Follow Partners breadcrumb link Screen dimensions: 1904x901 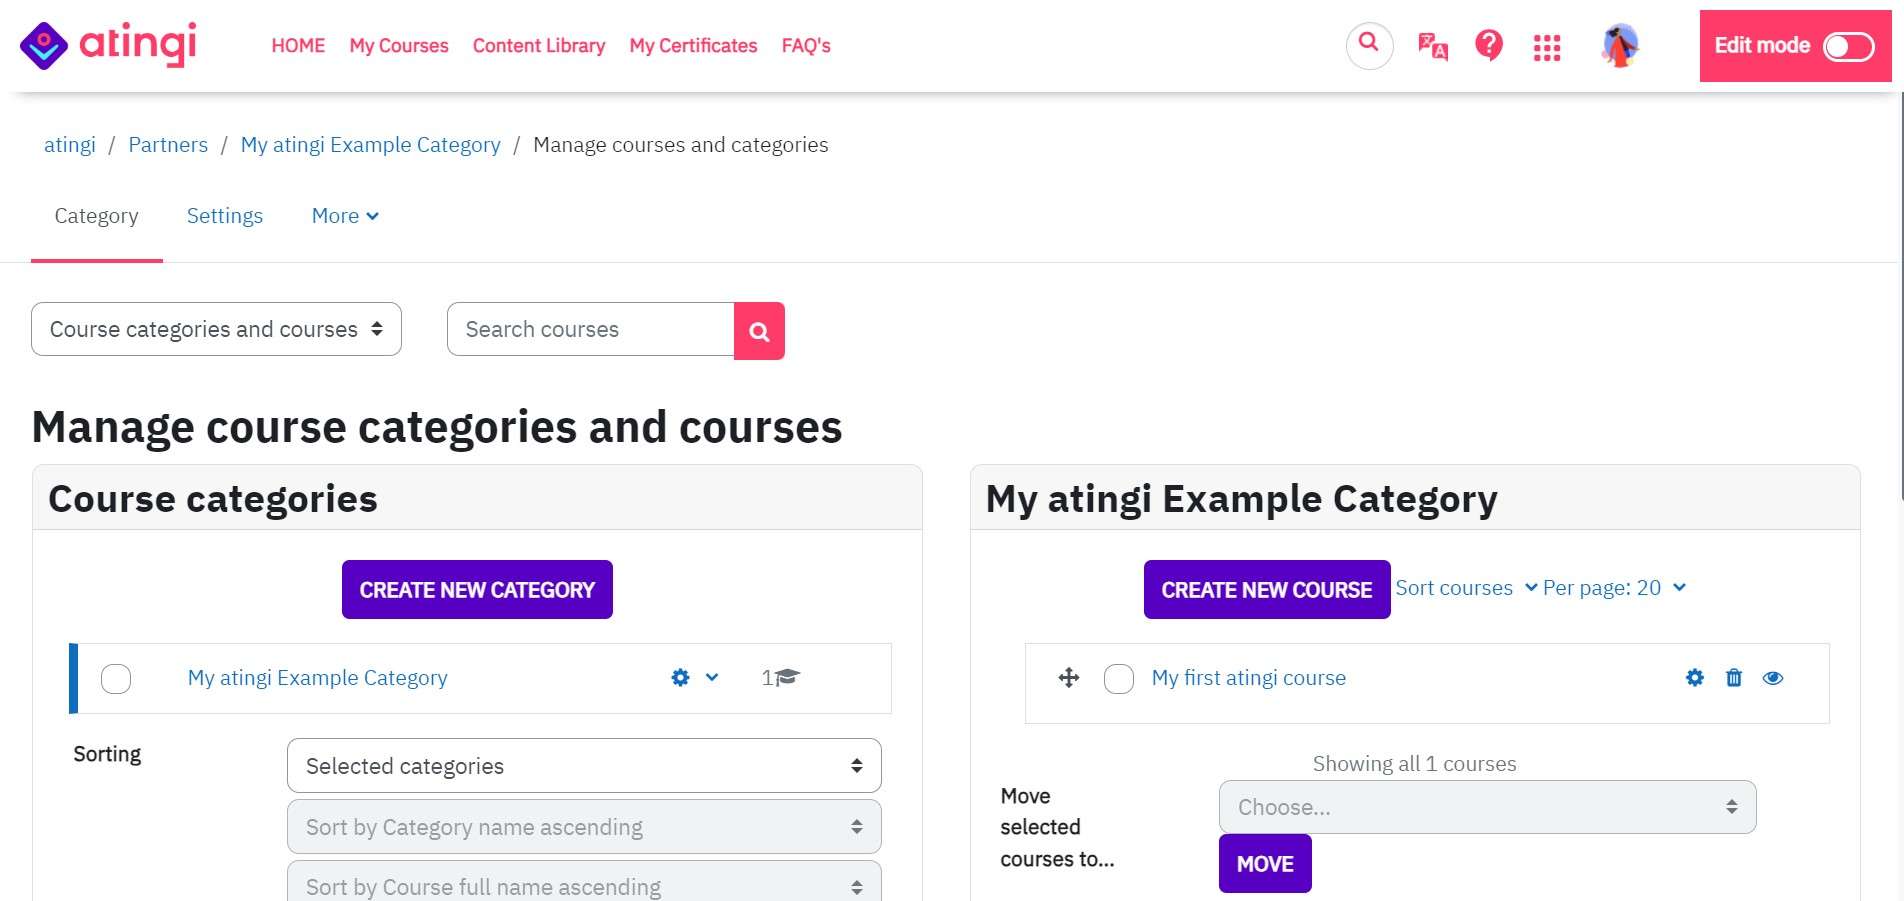pos(168,145)
